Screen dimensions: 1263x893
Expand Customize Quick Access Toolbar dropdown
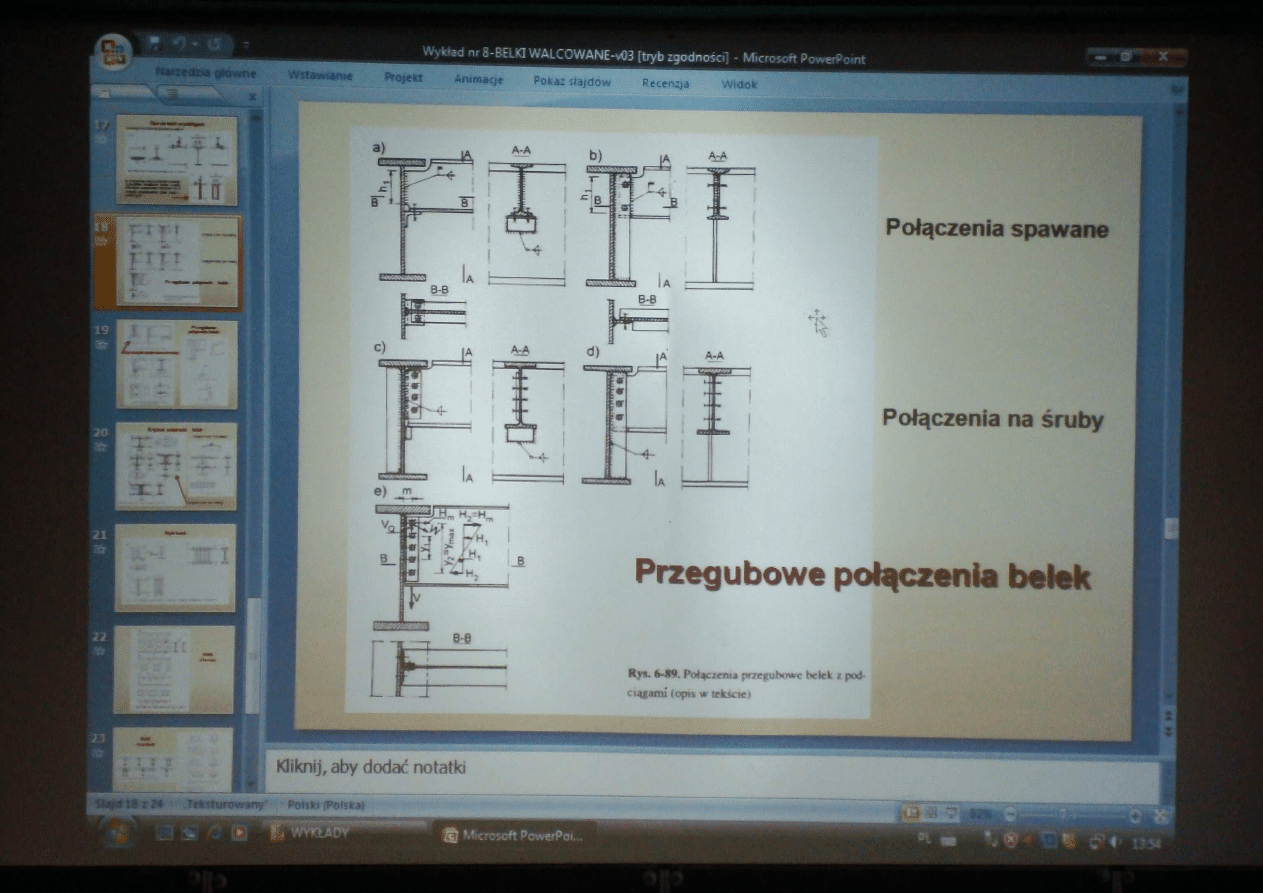[x=246, y=46]
